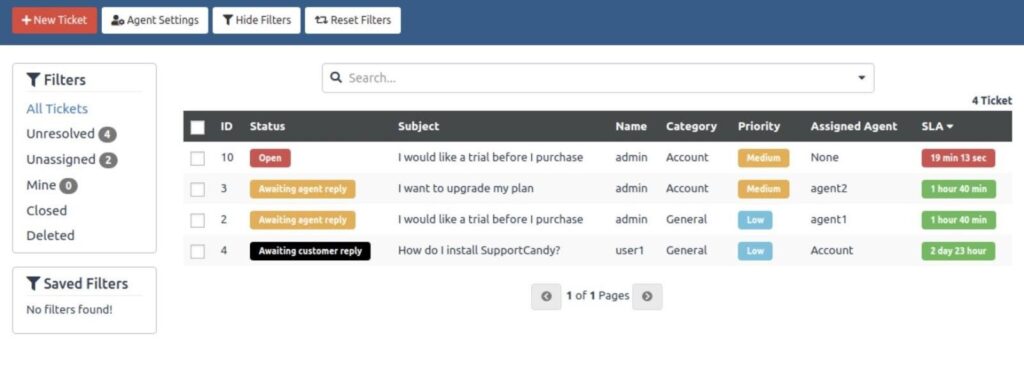Viewport: 1024px width, 365px height.
Task: Click the New Ticket plus button
Action: 54,20
